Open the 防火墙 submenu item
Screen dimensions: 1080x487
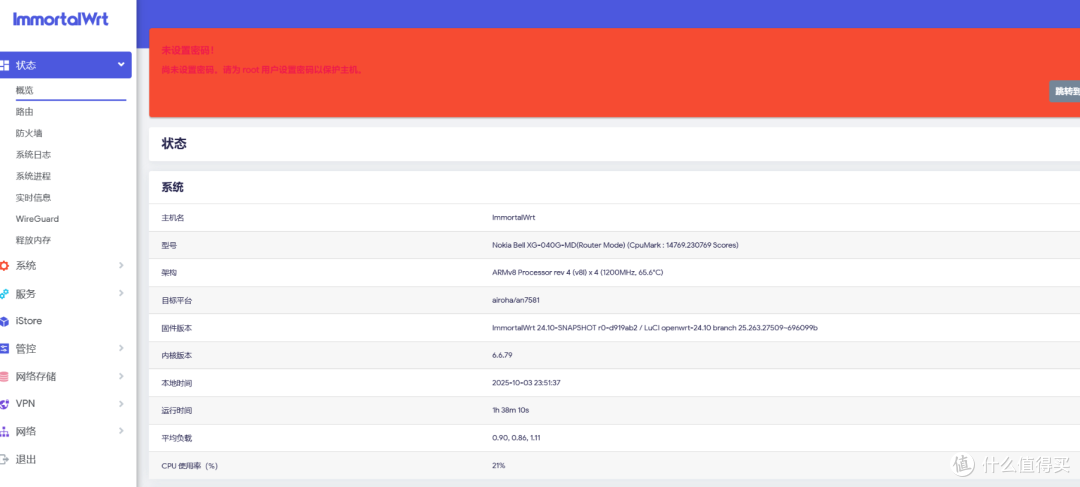click(29, 133)
